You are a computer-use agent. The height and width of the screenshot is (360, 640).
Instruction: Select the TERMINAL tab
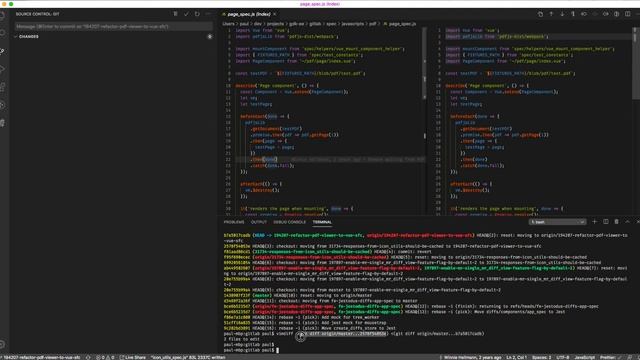pyautogui.click(x=322, y=222)
